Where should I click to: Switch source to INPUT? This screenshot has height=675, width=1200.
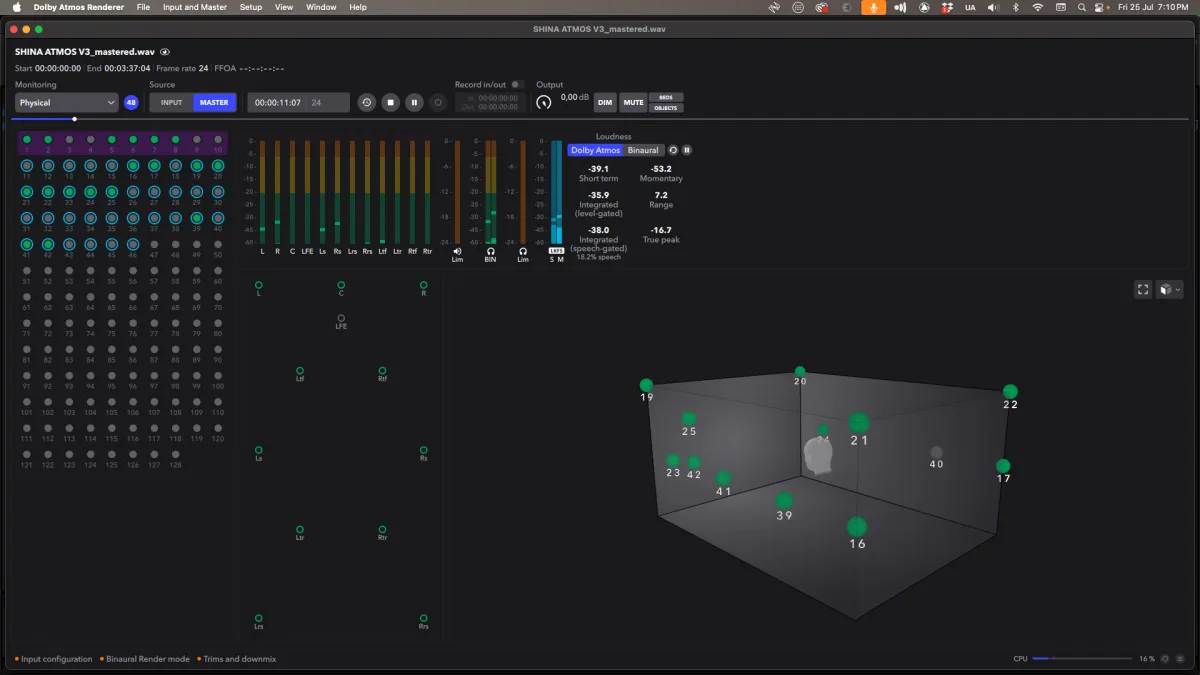click(x=172, y=102)
